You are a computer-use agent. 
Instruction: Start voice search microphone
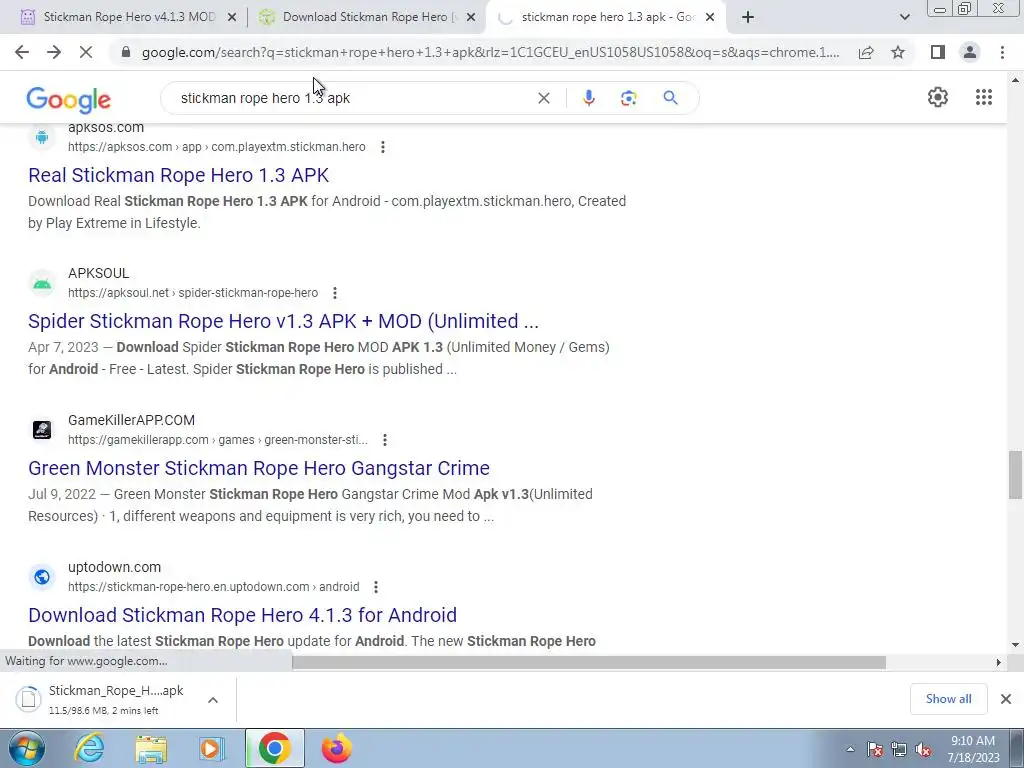(x=588, y=98)
